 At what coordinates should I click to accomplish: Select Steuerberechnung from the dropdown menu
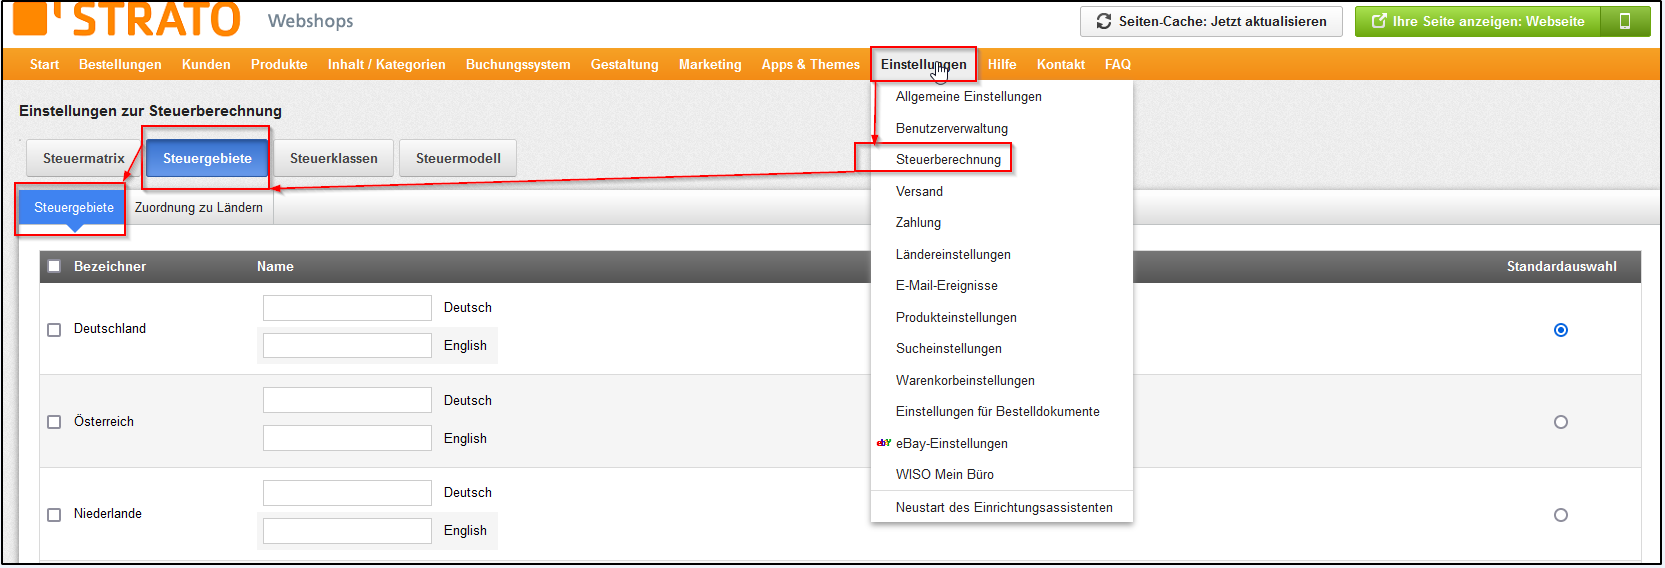coord(948,159)
